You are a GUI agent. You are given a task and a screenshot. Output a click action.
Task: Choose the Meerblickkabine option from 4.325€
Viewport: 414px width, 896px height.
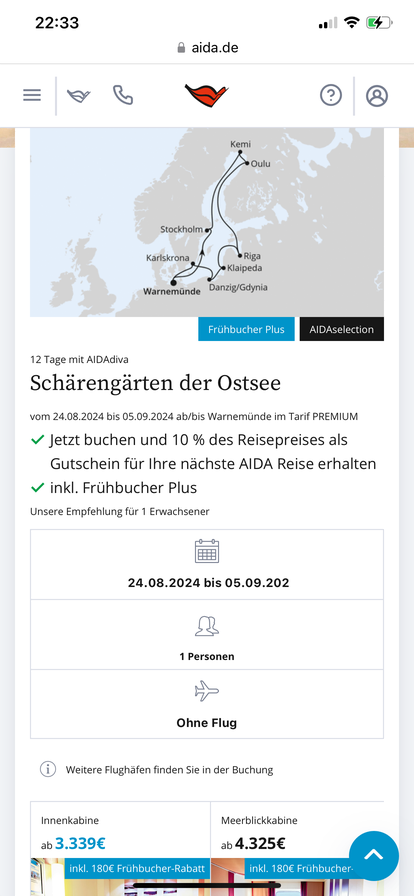point(297,833)
